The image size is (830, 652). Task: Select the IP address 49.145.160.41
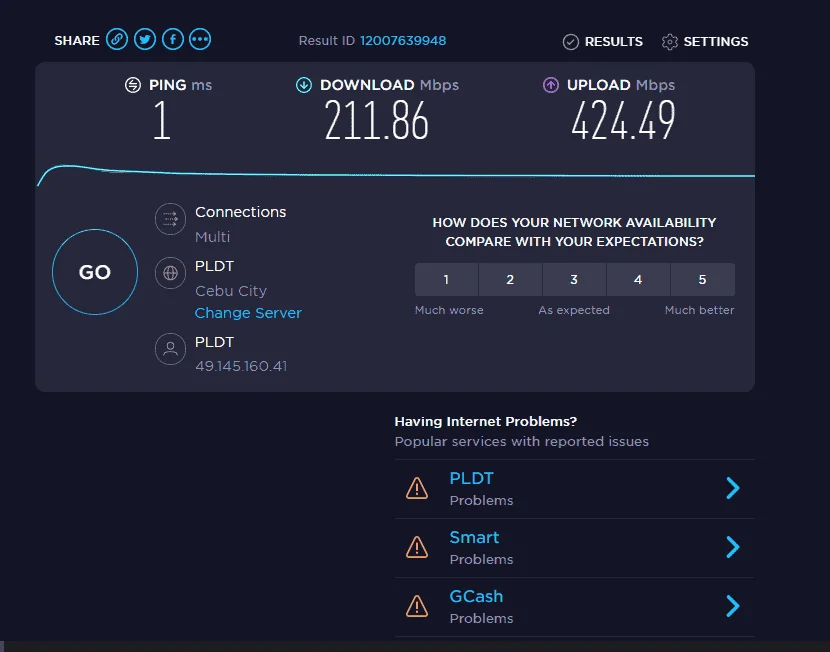click(x=241, y=366)
